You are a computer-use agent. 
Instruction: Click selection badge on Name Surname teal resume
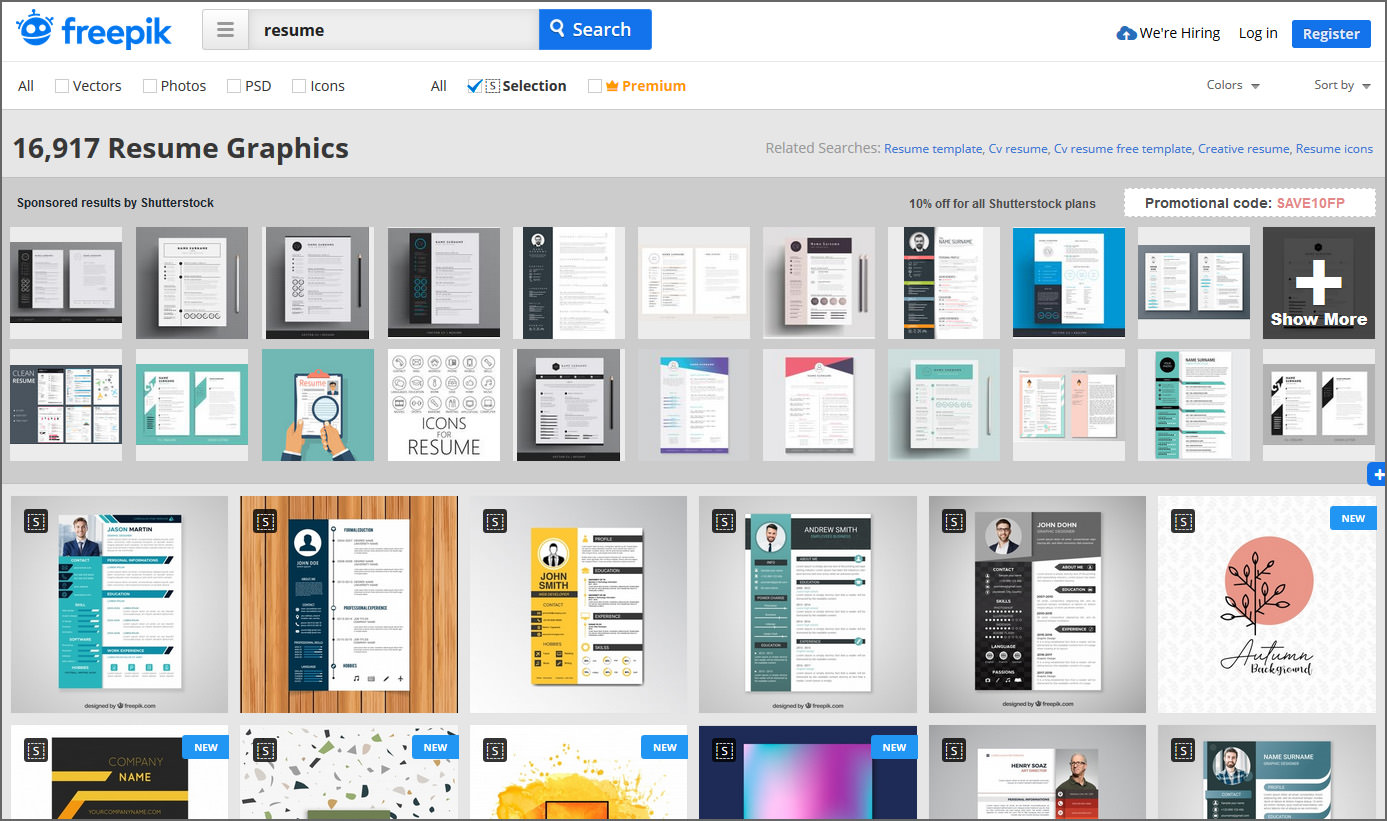click(1183, 750)
